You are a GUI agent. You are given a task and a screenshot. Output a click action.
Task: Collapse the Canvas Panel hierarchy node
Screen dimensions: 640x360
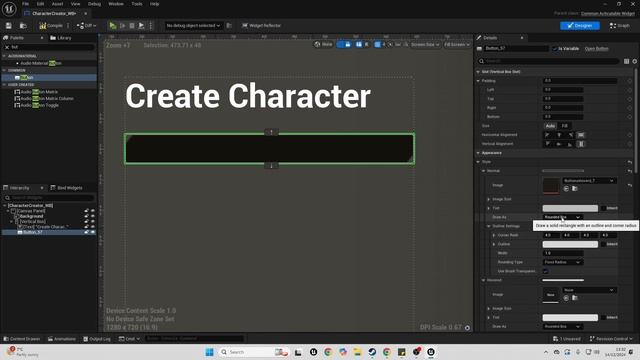point(8,211)
